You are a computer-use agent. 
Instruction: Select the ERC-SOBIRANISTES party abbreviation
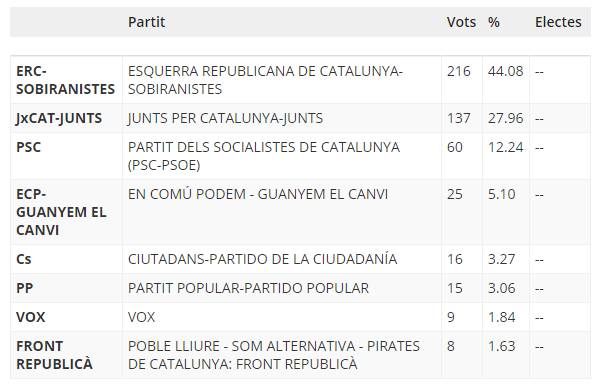pyautogui.click(x=65, y=80)
